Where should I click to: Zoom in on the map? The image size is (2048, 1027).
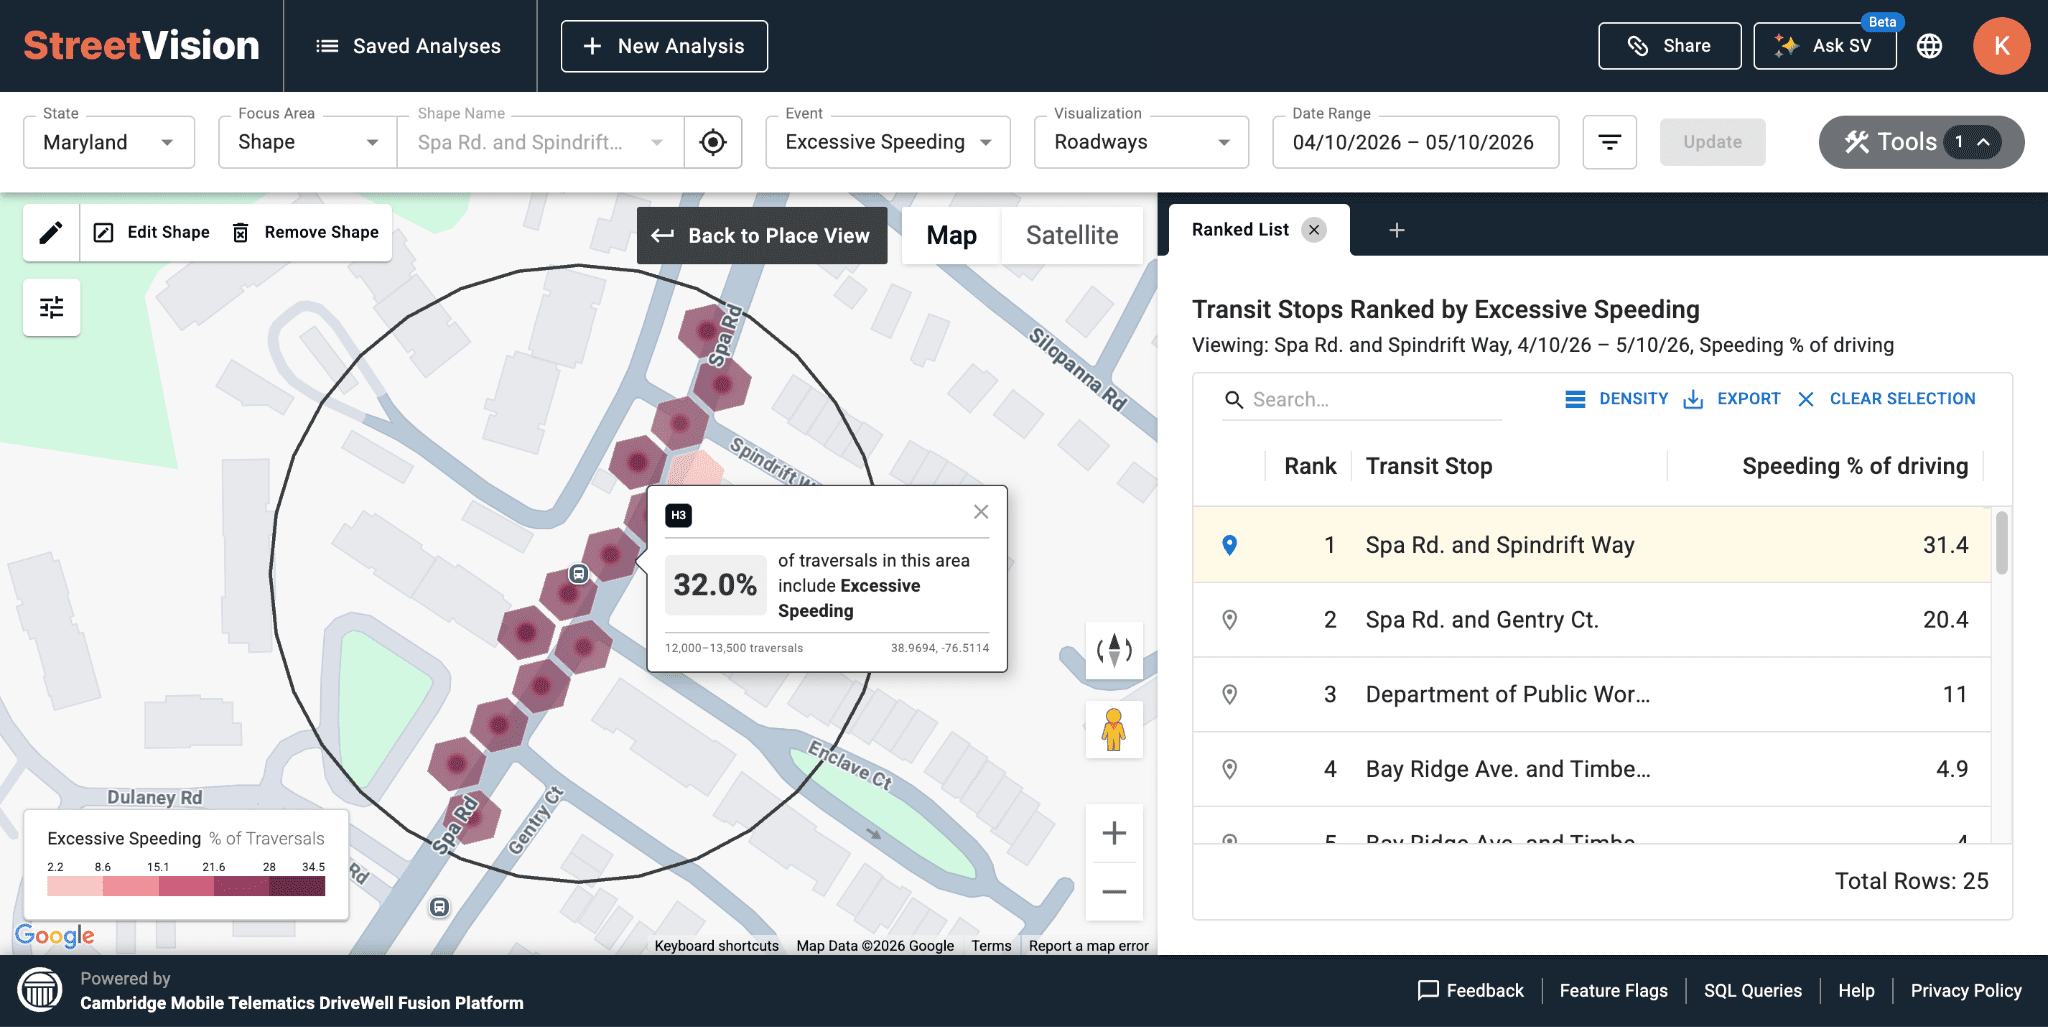tap(1114, 833)
